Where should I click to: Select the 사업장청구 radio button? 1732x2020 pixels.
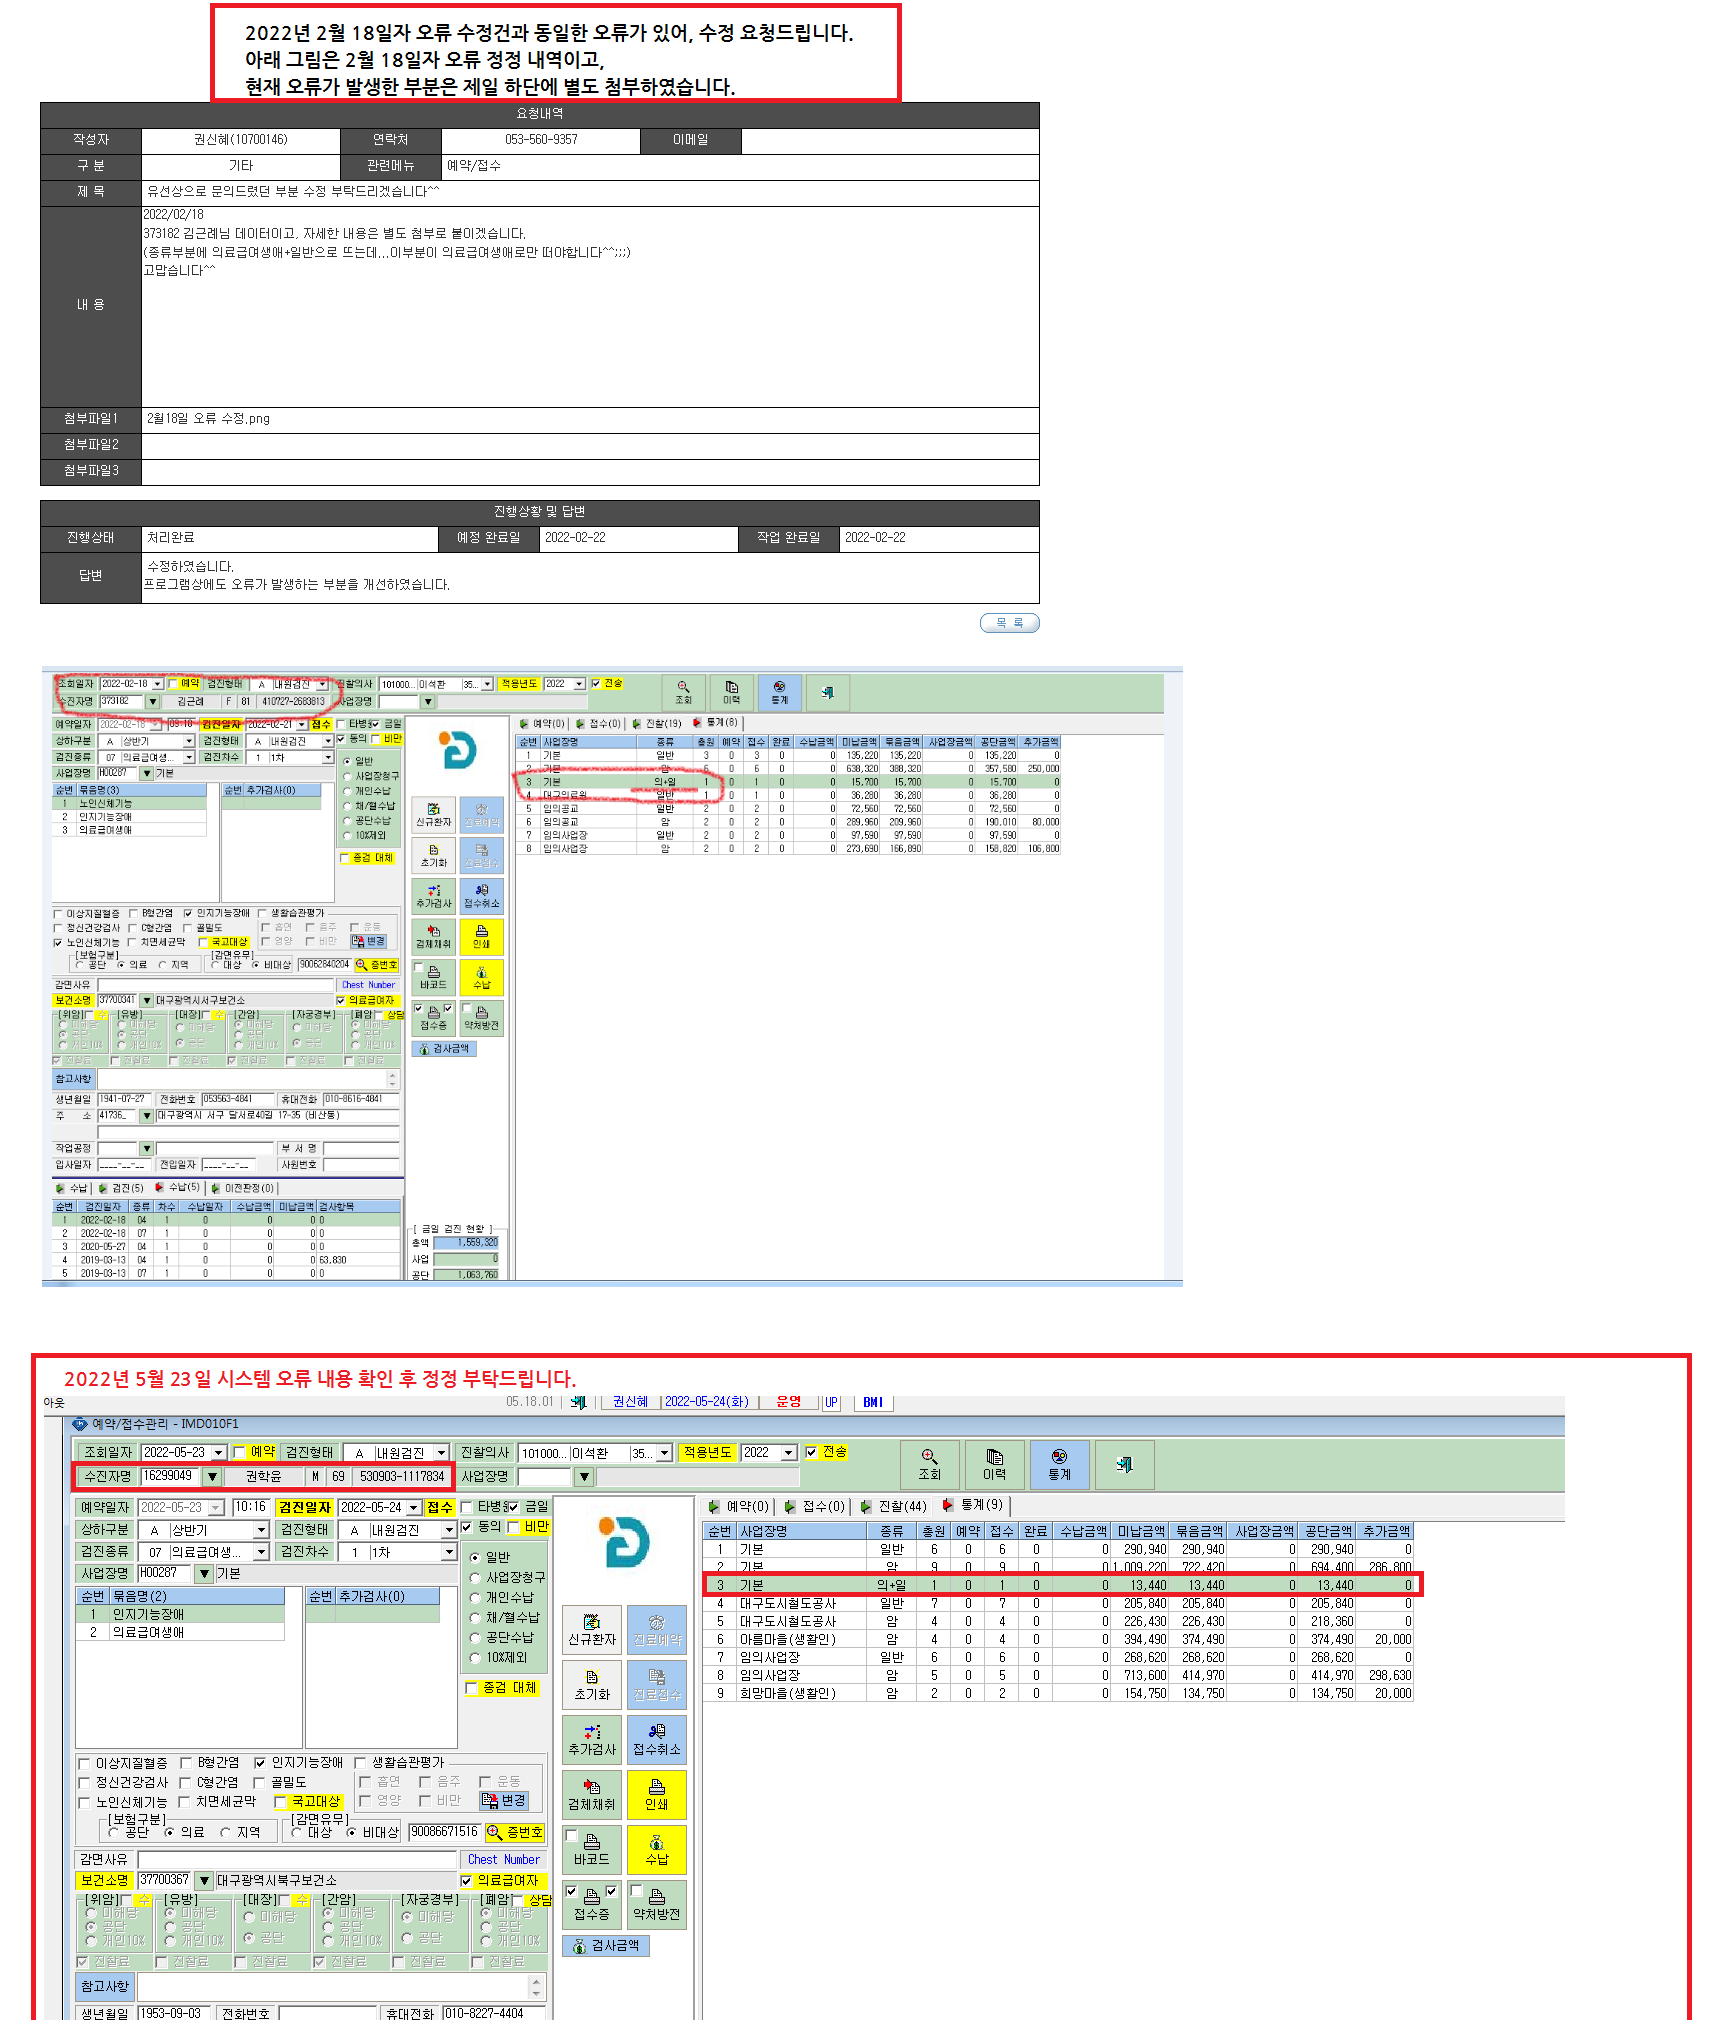476,1577
